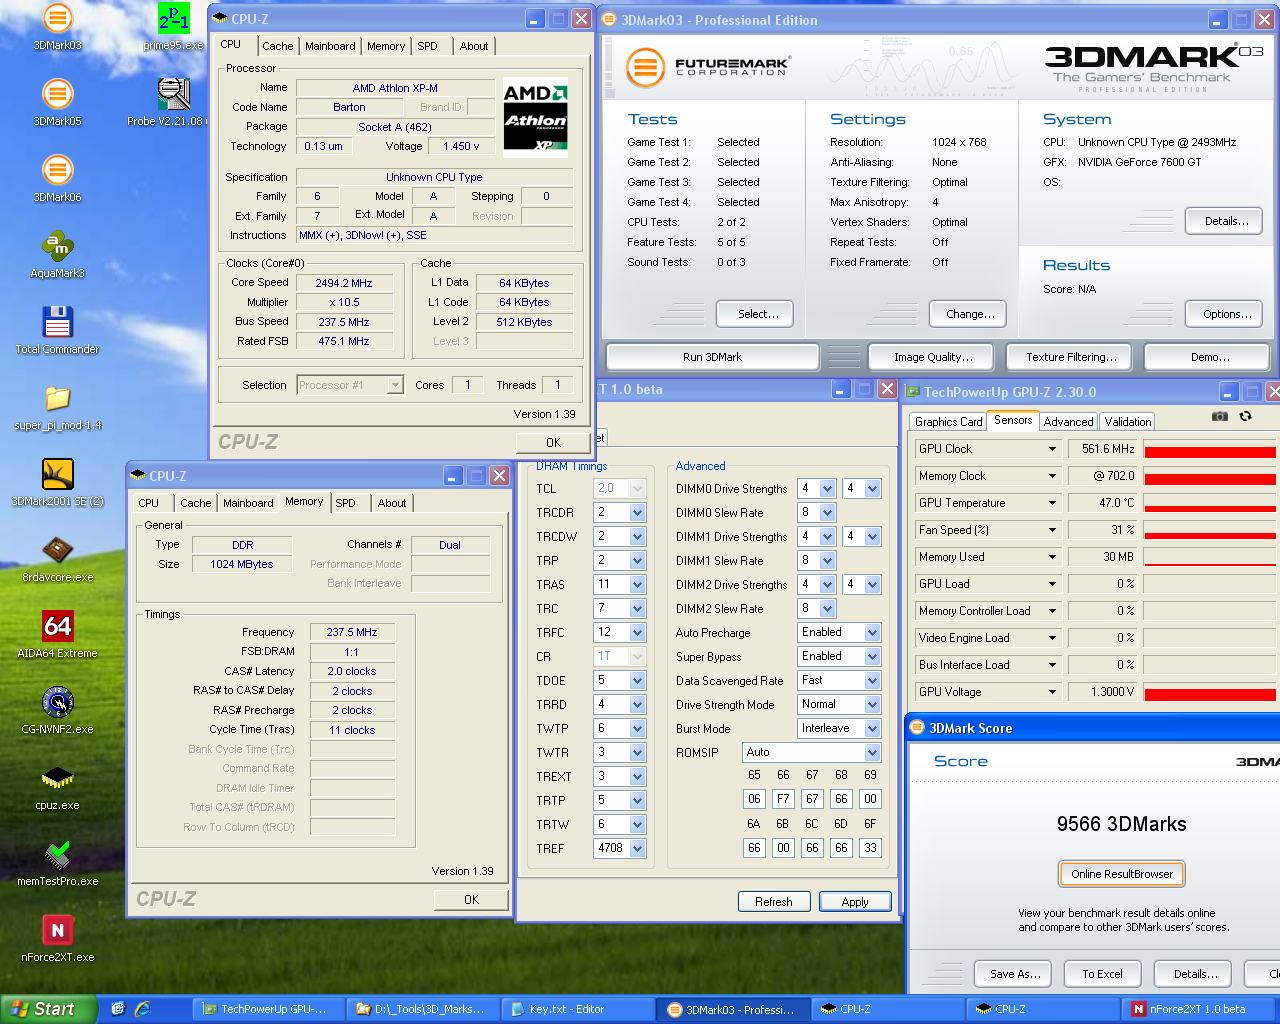The image size is (1280, 1024).
Task: Open GPU-Z Advanced tab
Action: (1068, 422)
